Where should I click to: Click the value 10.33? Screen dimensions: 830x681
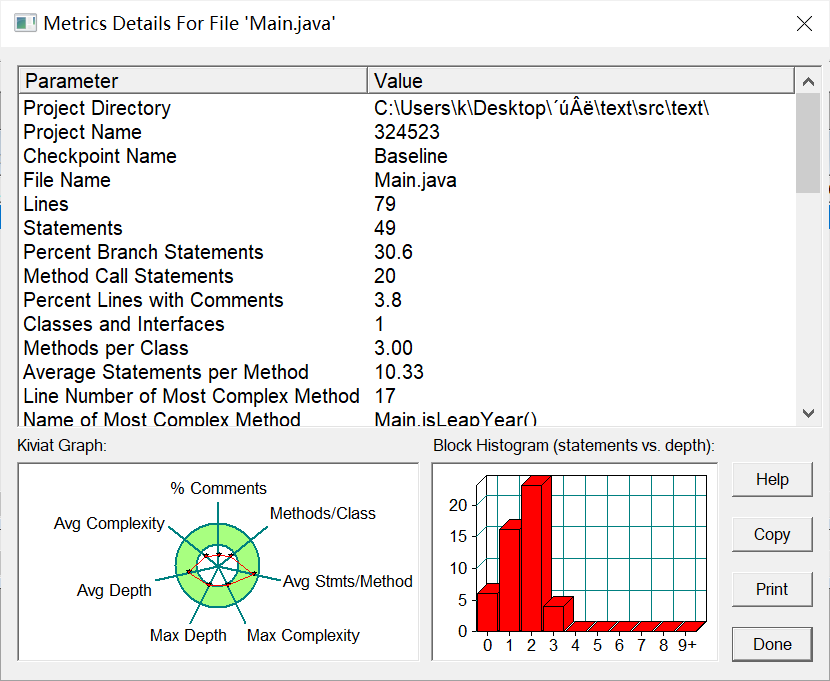coord(399,372)
